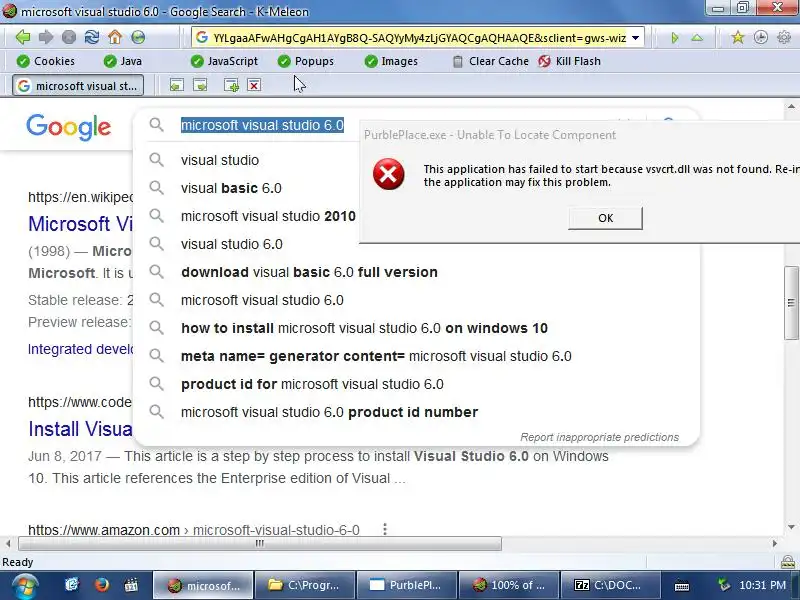
Task: Click the calendar quick launch icon
Action: point(131,585)
